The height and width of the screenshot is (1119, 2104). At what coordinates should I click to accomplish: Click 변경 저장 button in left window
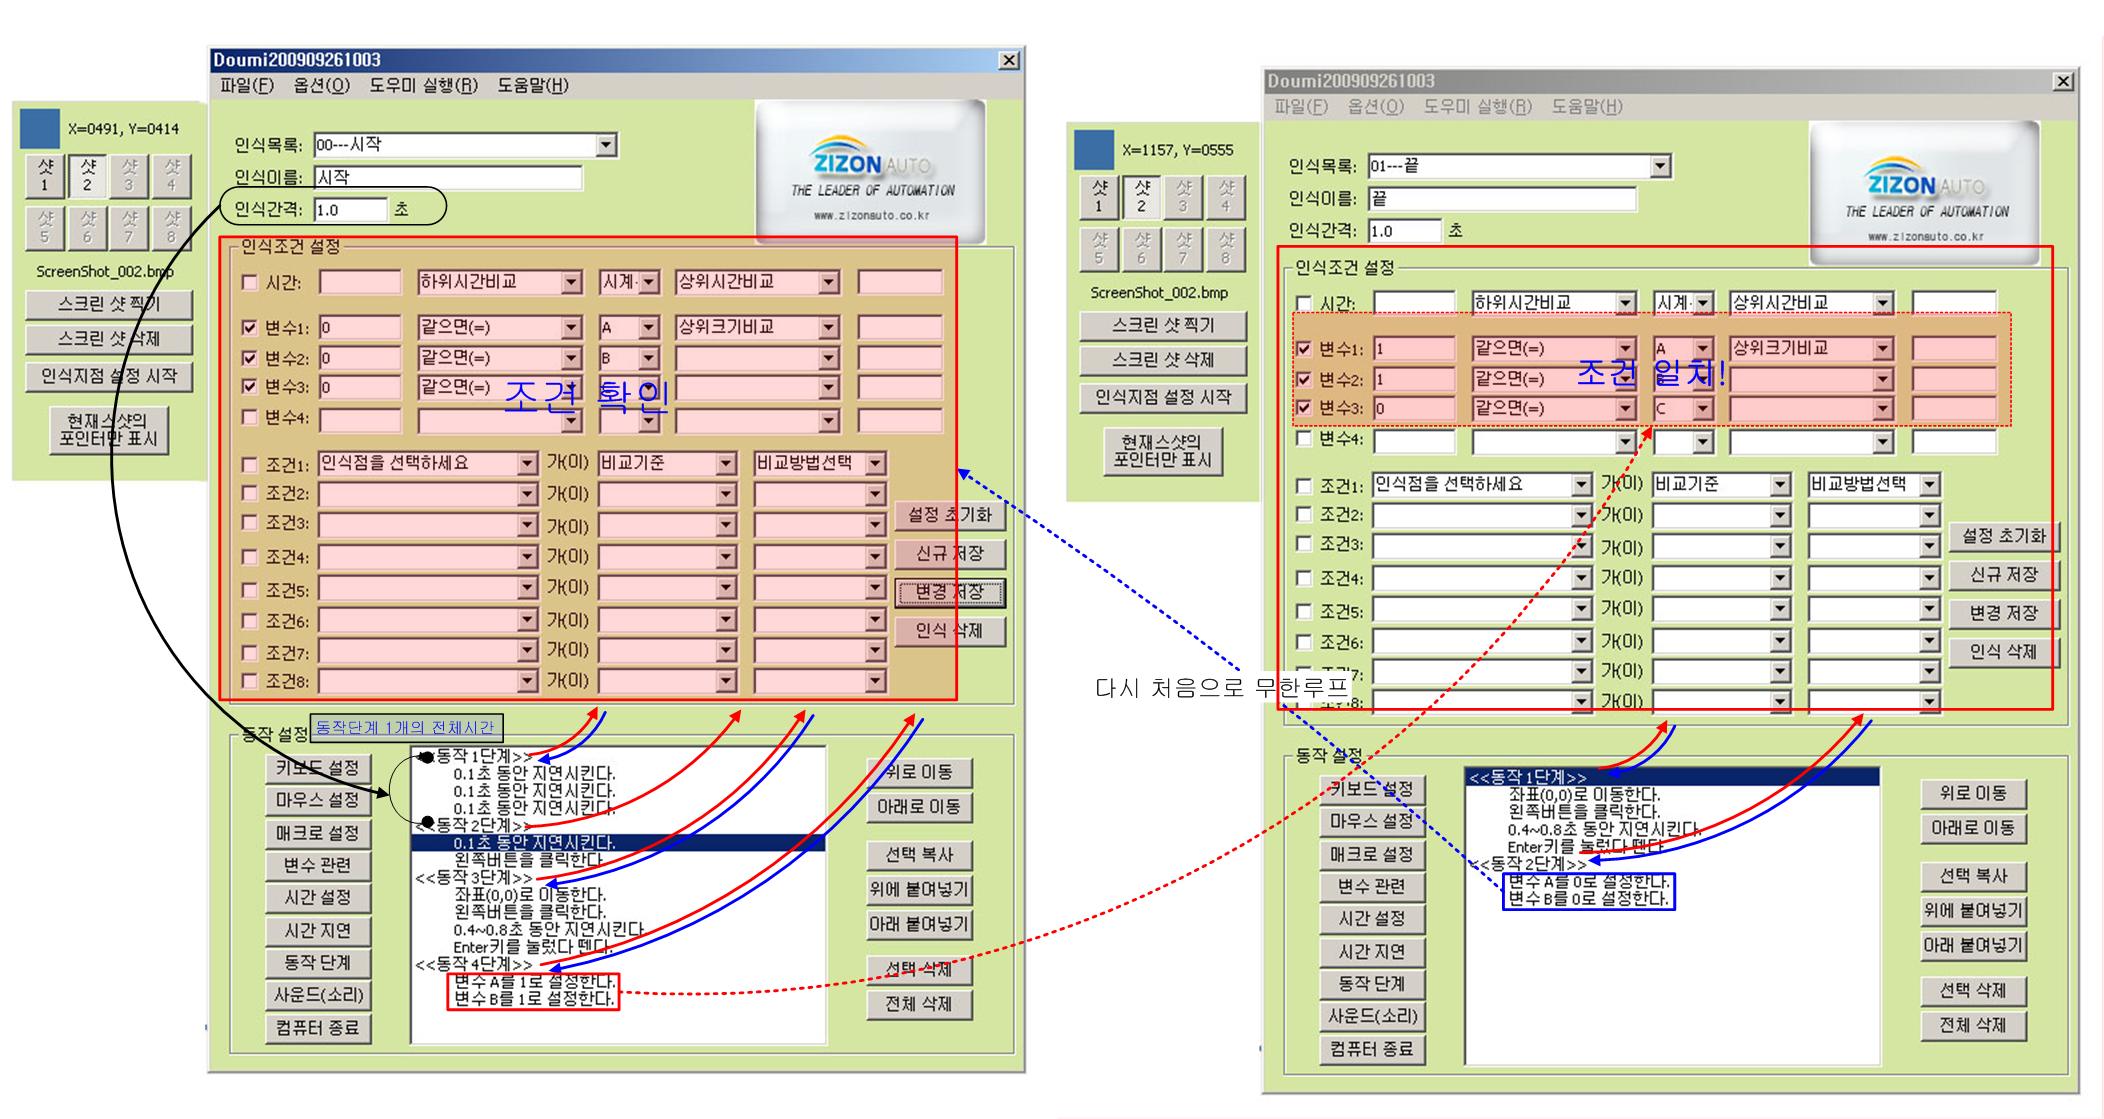949,593
